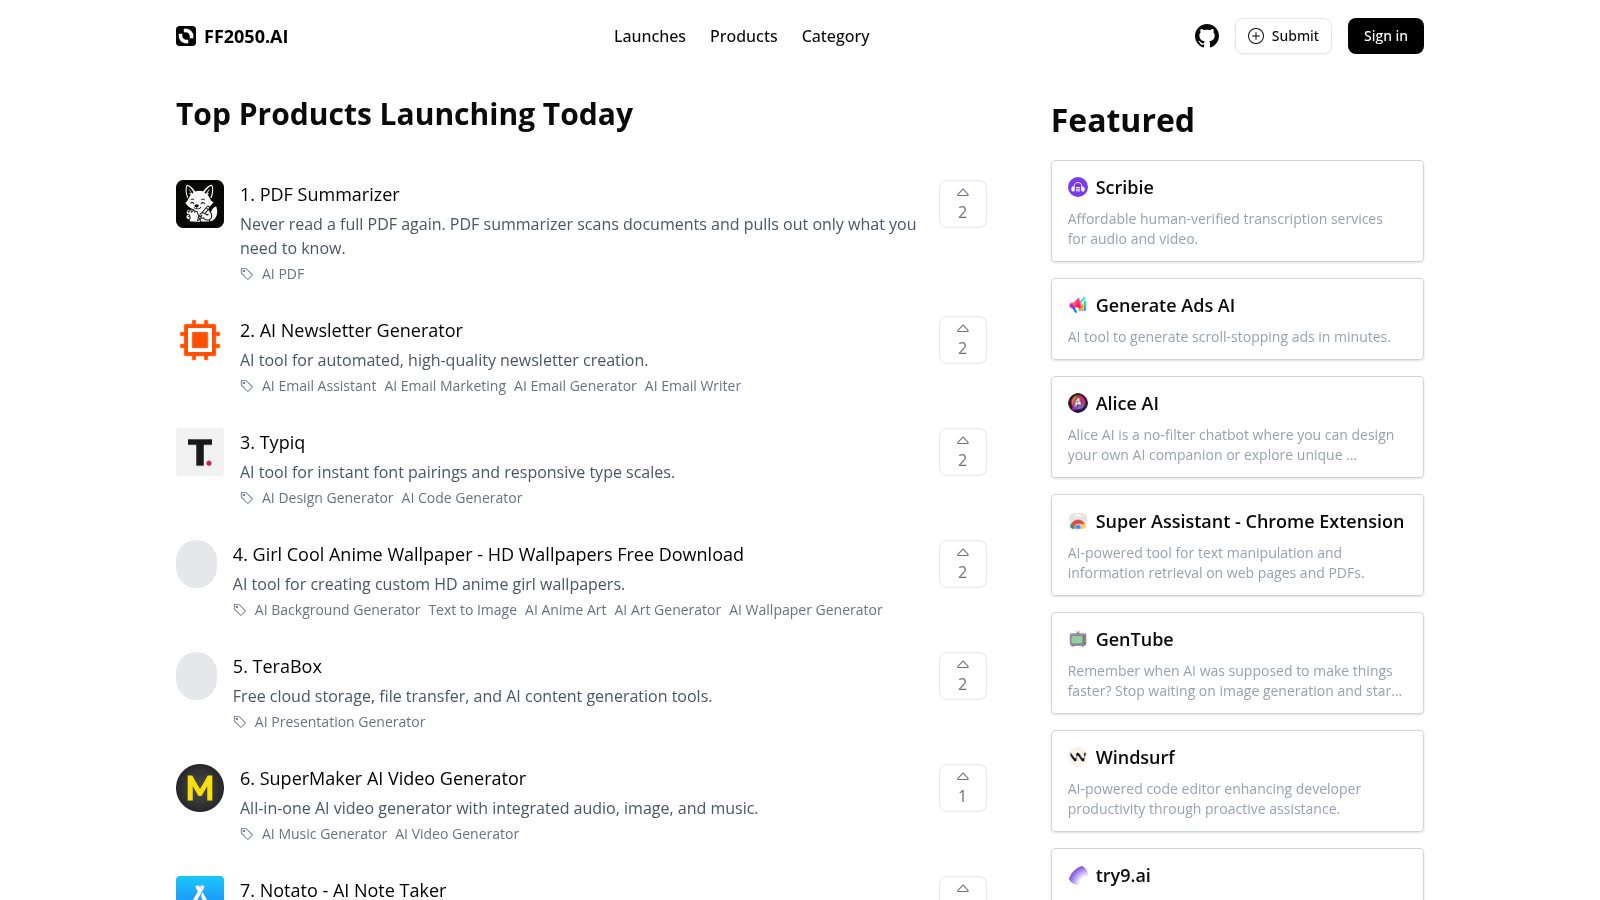
Task: Select the AI Code Generator tag
Action: pyautogui.click(x=462, y=498)
